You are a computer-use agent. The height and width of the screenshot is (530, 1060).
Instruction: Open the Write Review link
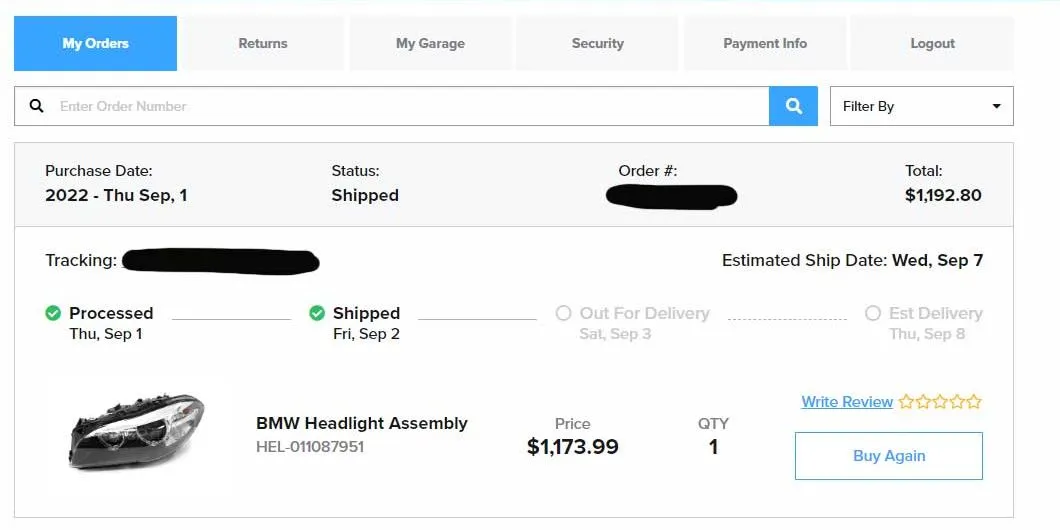[x=847, y=402]
